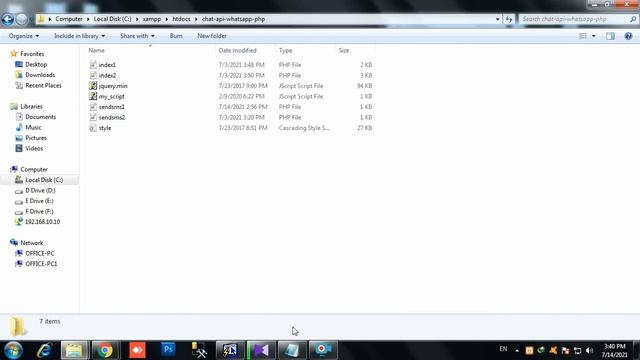The width and height of the screenshot is (640, 360).
Task: Open Favorites in the navigation pane
Action: click(x=32, y=54)
